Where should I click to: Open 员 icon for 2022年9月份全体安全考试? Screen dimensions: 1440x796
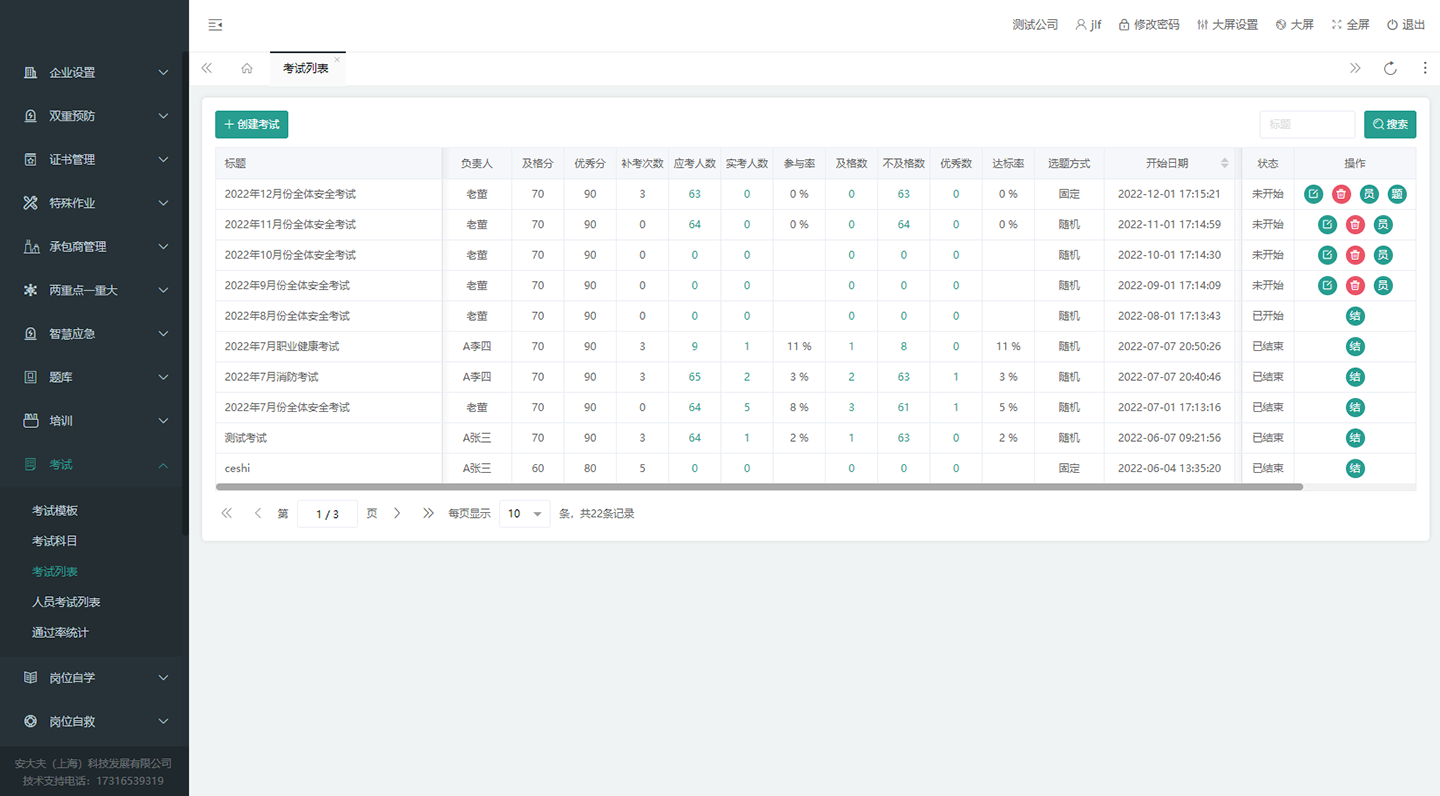click(1383, 286)
